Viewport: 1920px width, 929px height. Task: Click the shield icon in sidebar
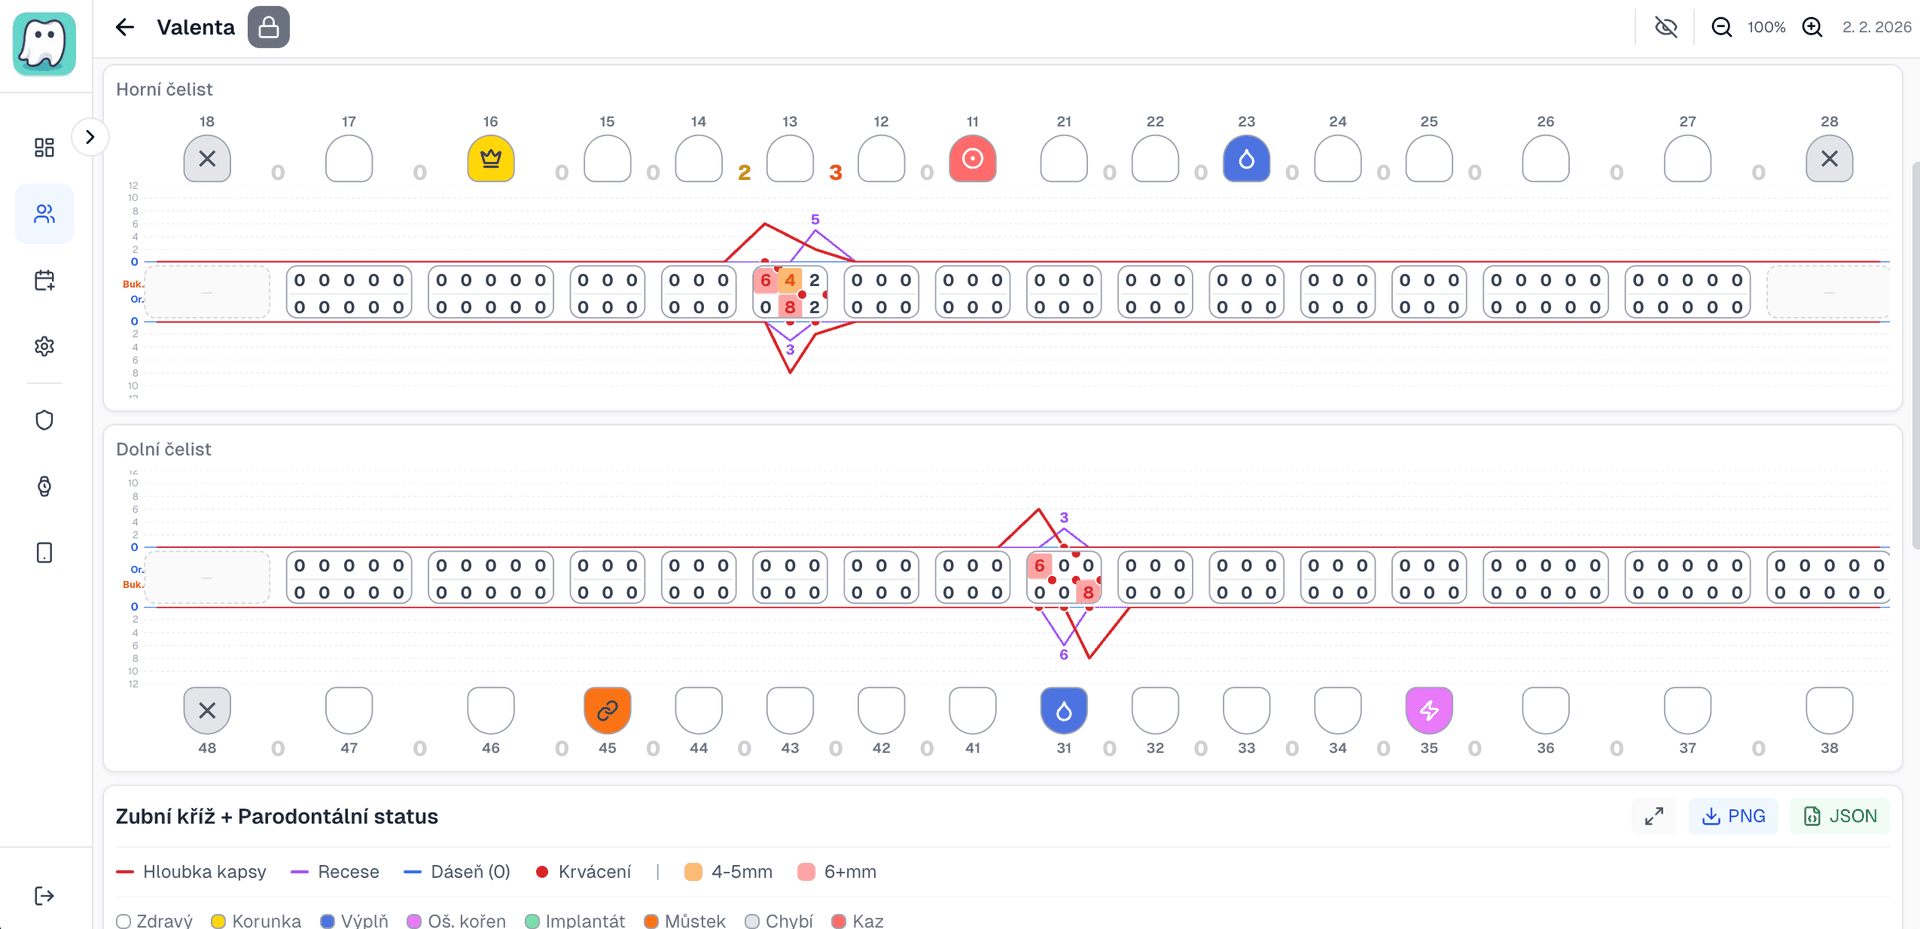(44, 420)
